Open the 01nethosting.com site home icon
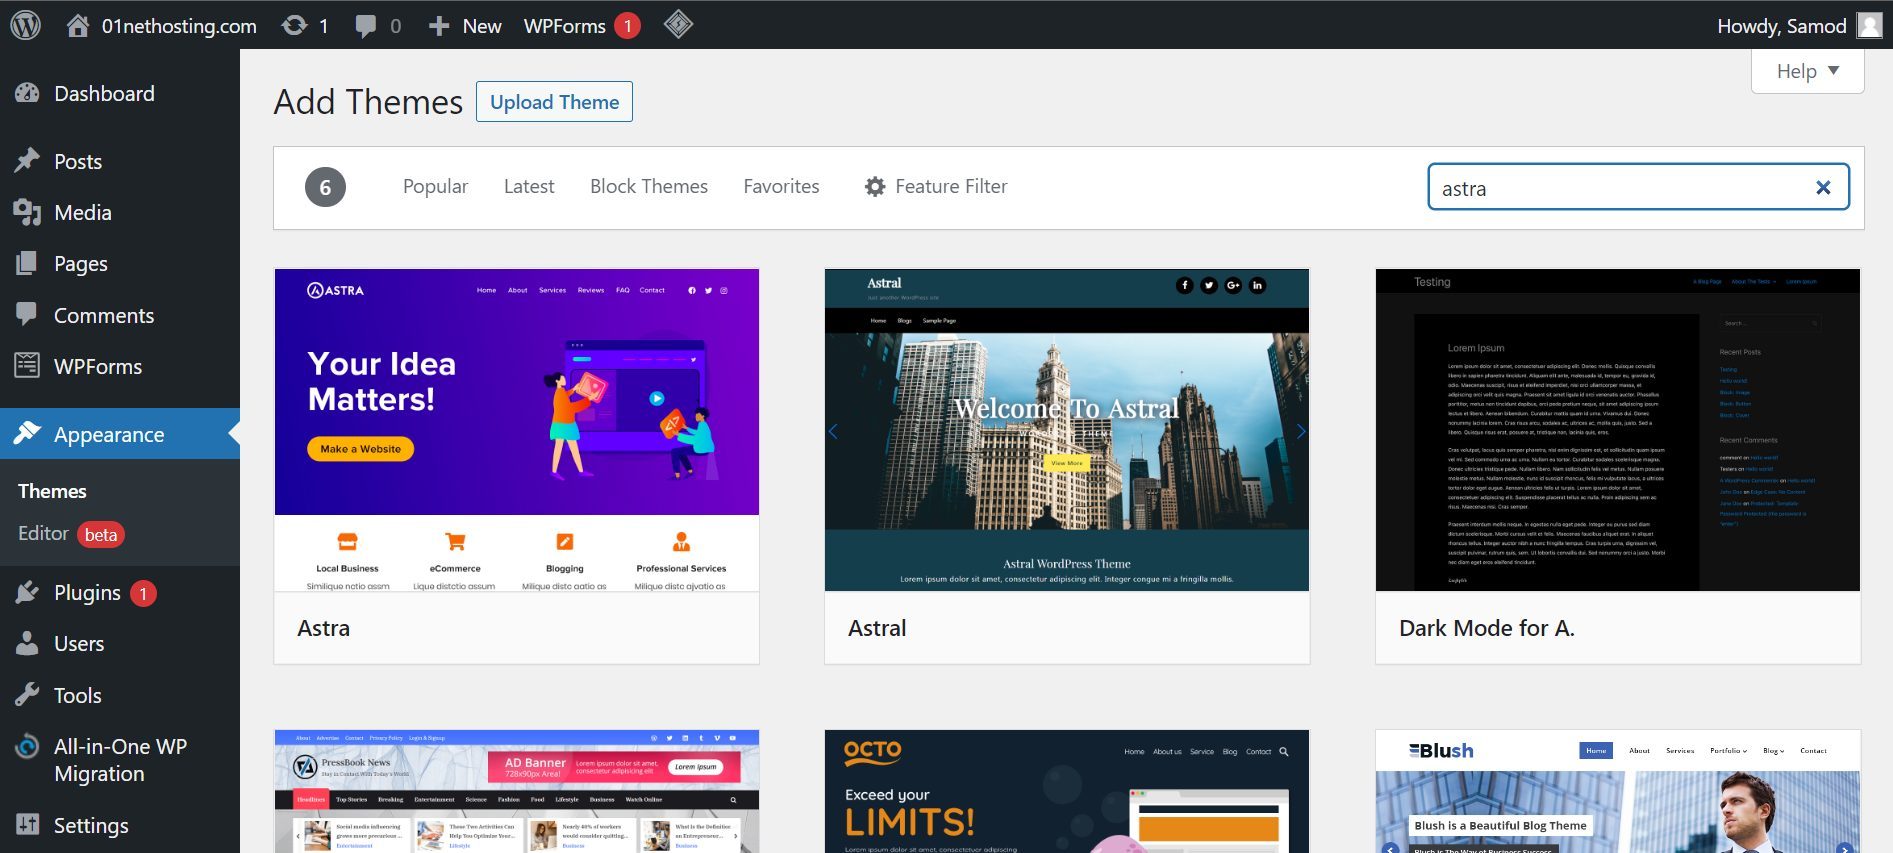1893x853 pixels. point(78,25)
